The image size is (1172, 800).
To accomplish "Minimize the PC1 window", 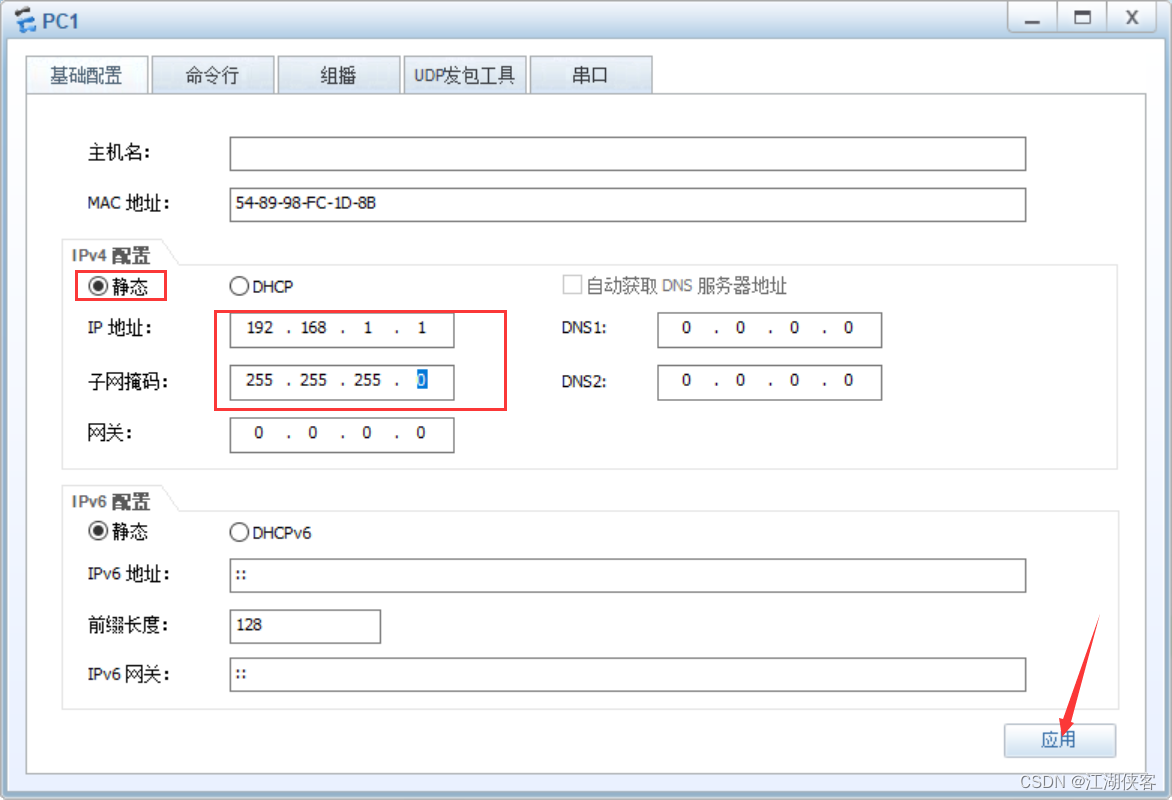I will tap(1032, 17).
